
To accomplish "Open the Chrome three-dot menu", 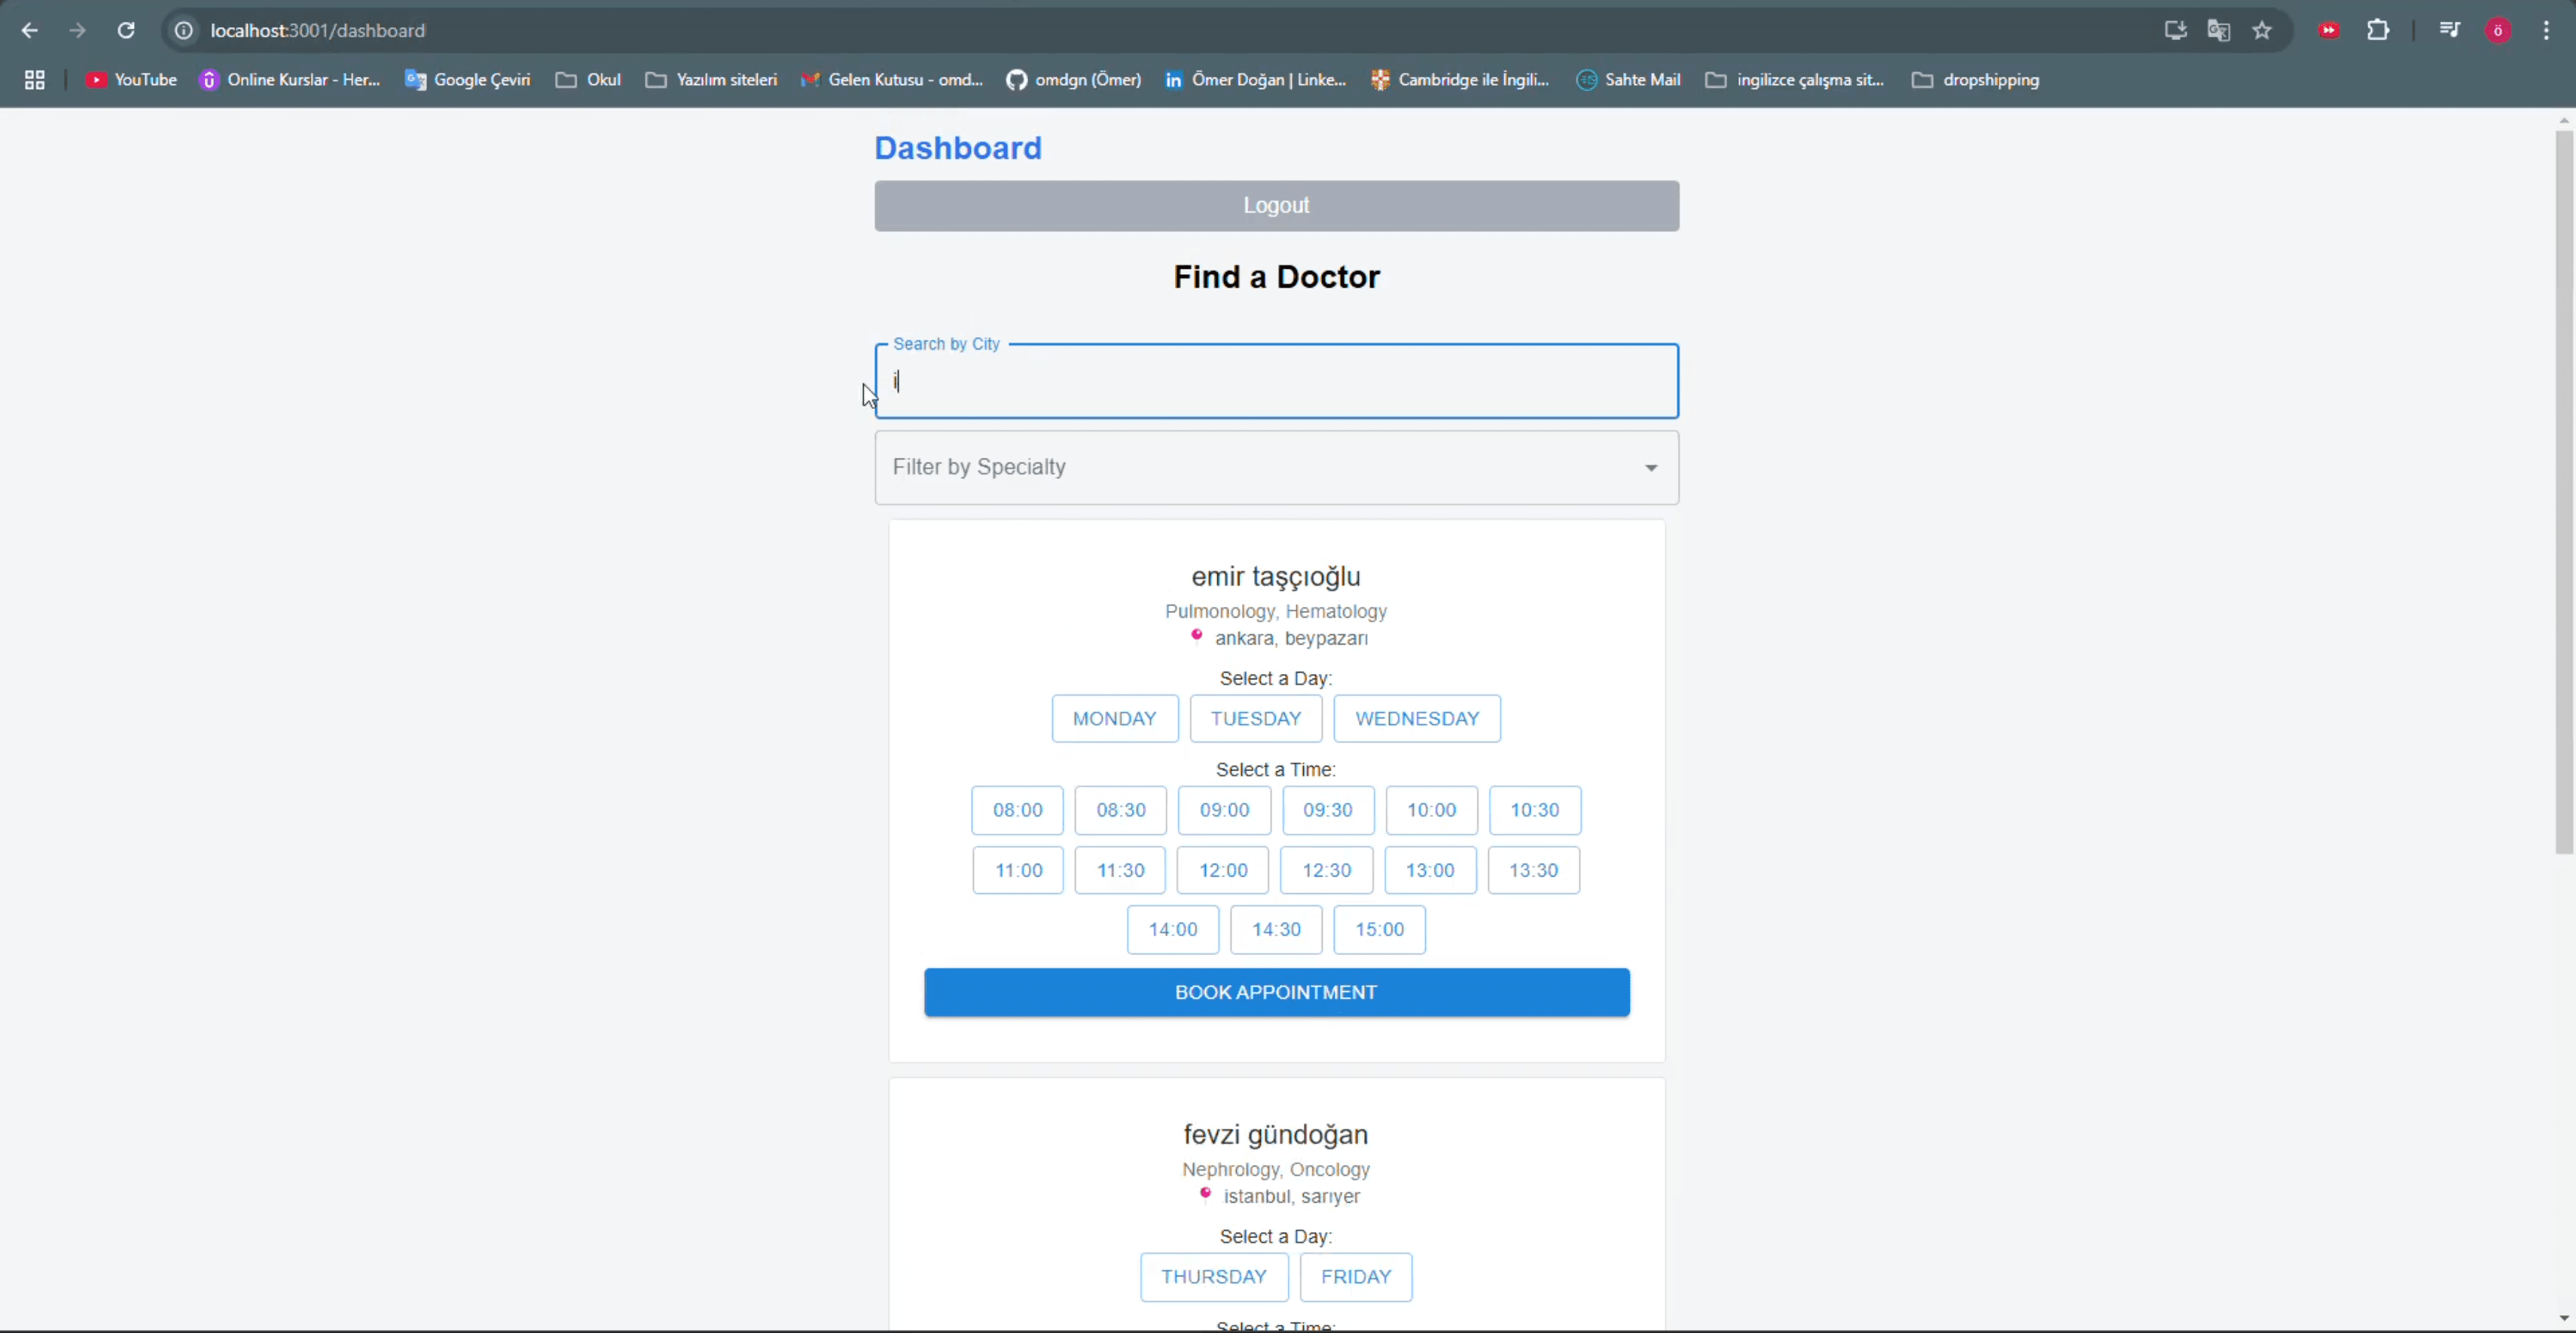I will coord(2546,30).
